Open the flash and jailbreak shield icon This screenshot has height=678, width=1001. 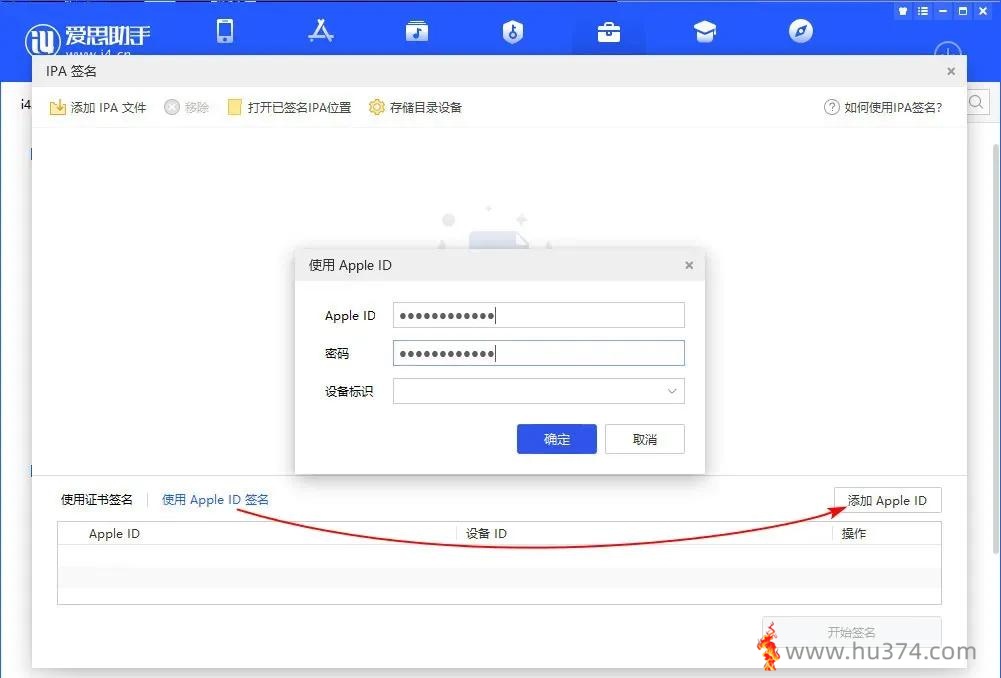tap(513, 31)
